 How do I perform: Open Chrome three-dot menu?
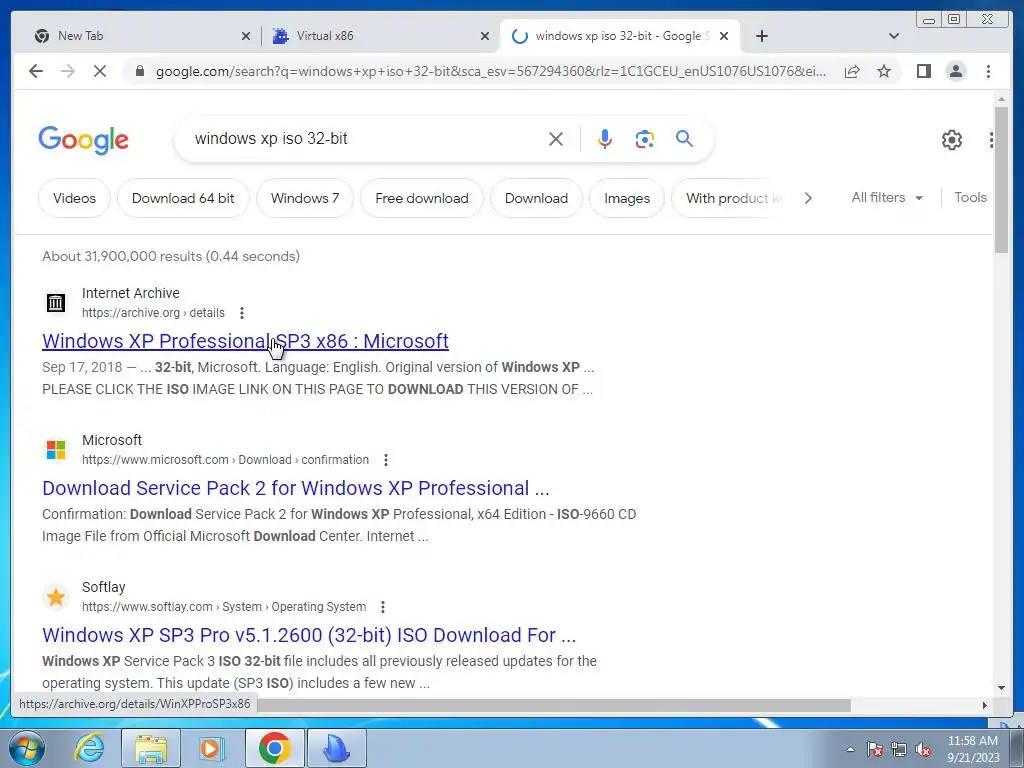click(988, 71)
